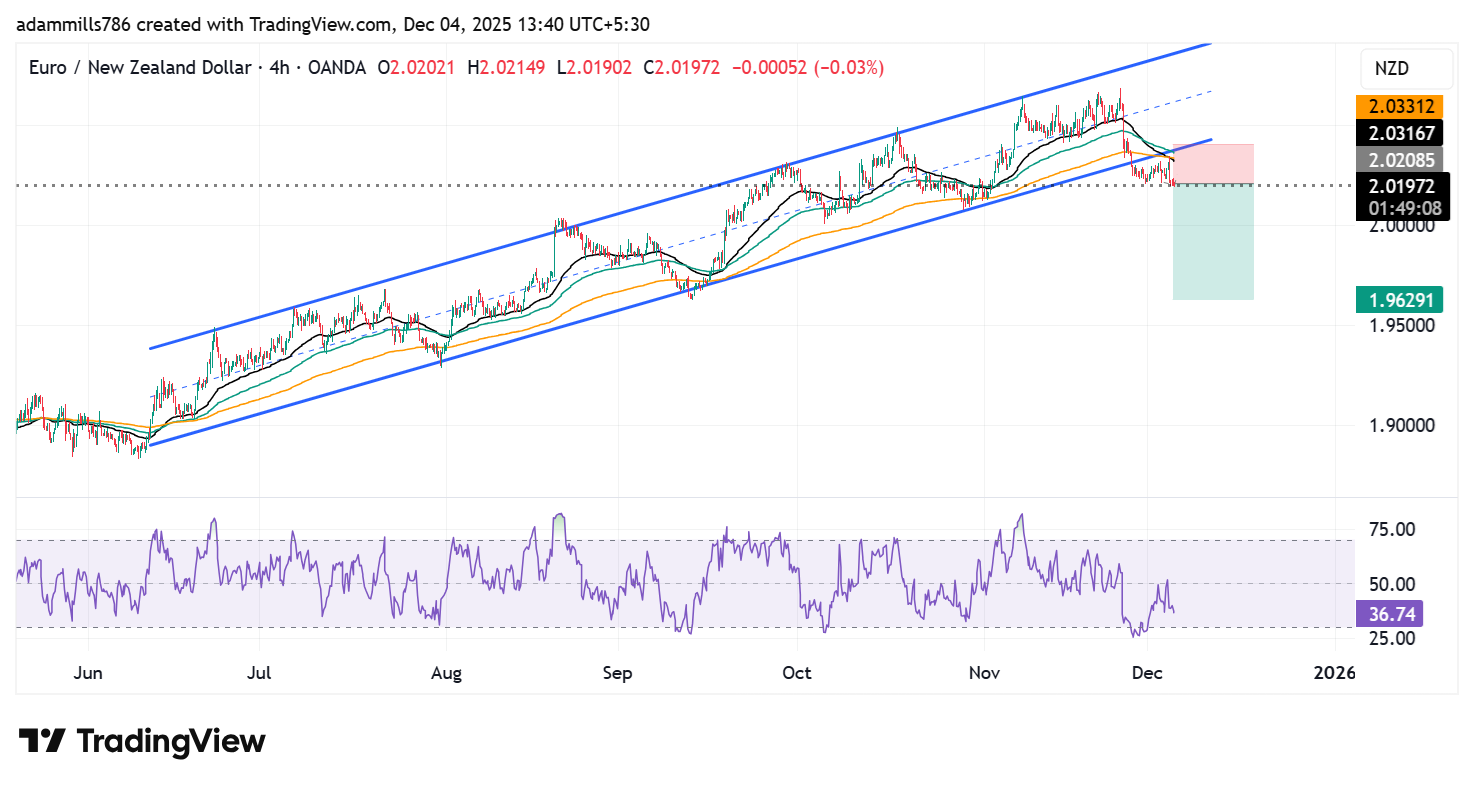The image size is (1474, 788).
Task: Select the gray 2.02085 price tag
Action: tap(1399, 159)
